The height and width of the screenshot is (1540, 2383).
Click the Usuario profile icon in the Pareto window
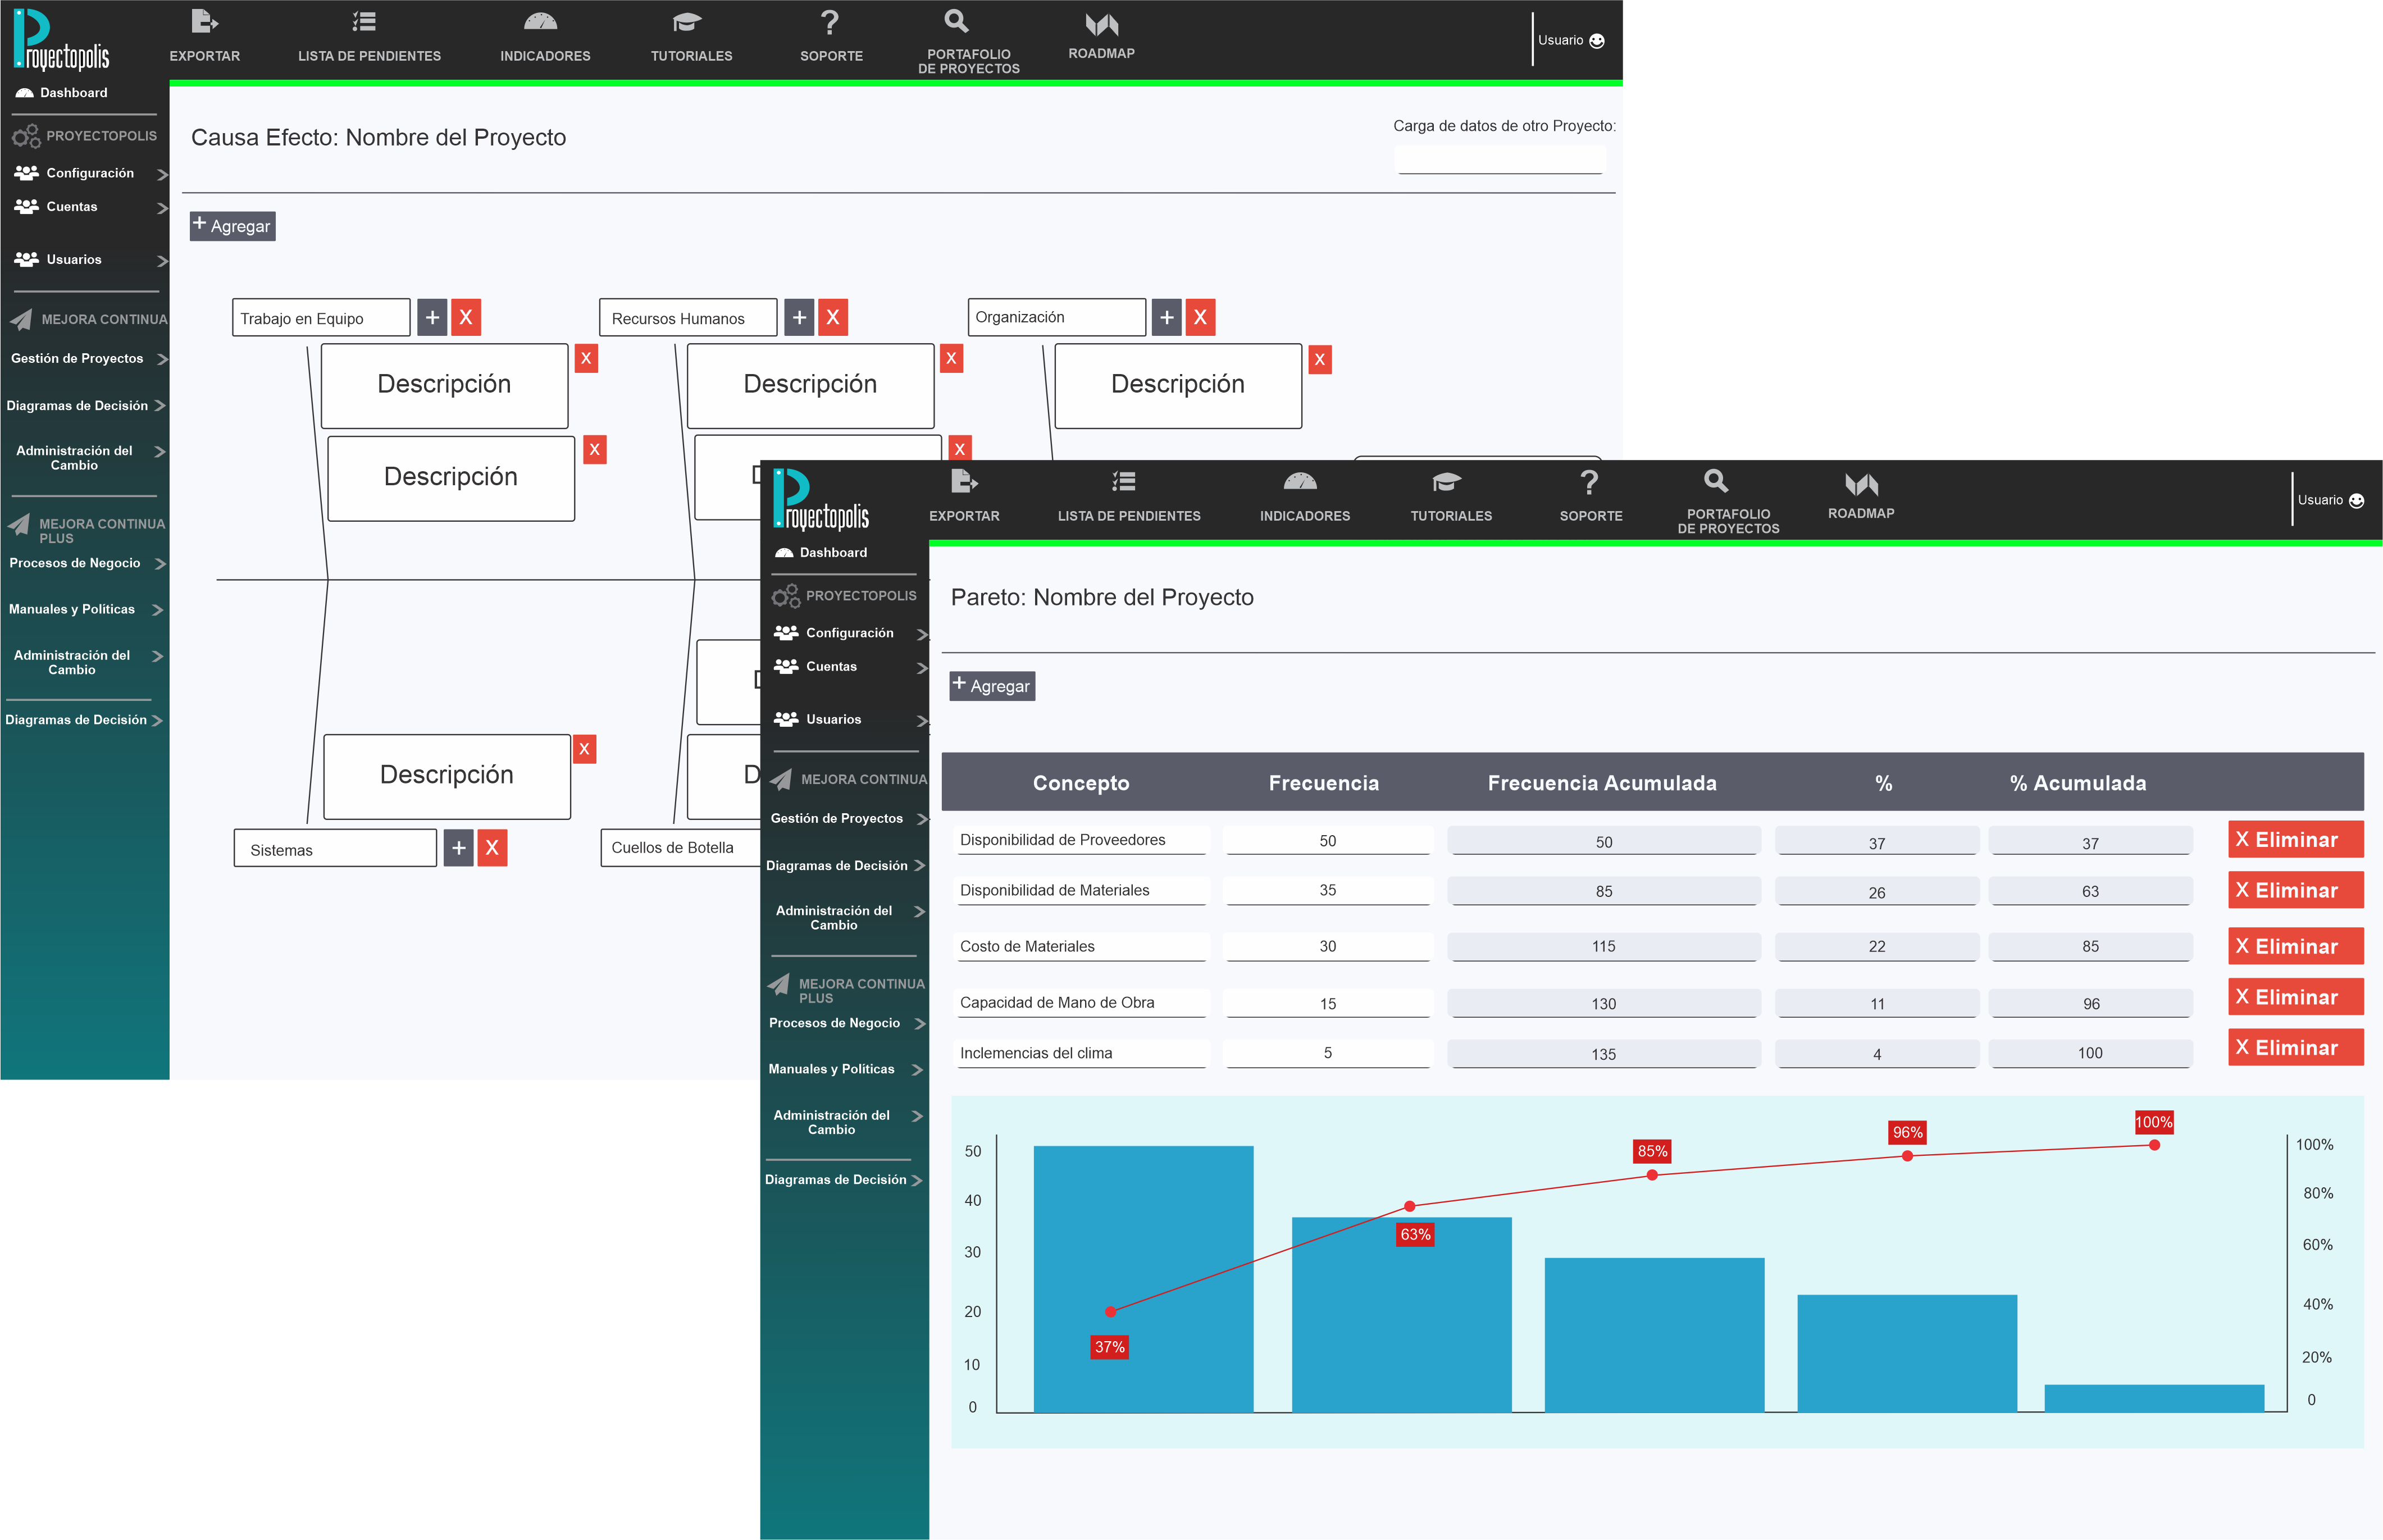pyautogui.click(x=2356, y=501)
